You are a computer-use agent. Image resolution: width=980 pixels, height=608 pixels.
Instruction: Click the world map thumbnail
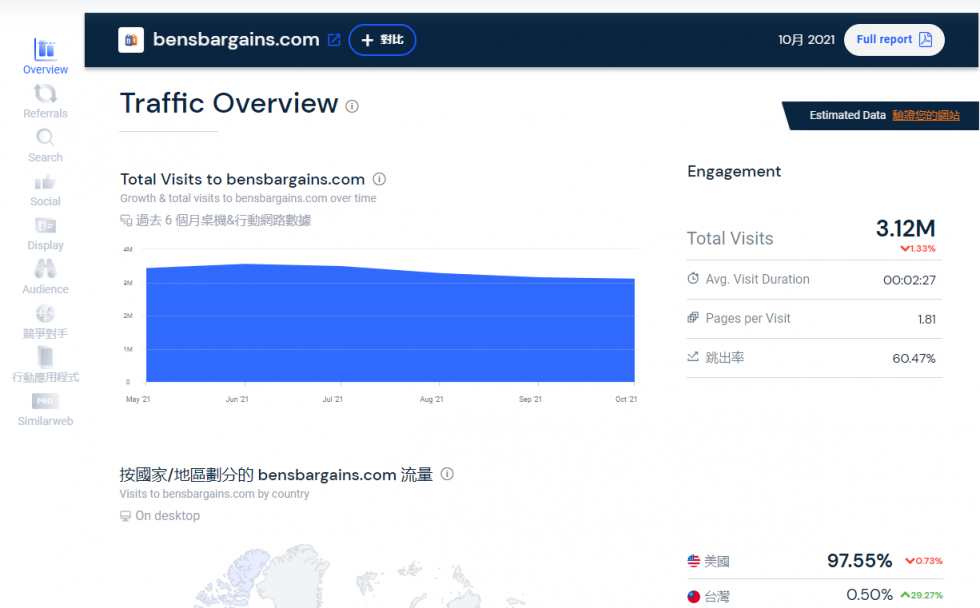click(x=359, y=576)
